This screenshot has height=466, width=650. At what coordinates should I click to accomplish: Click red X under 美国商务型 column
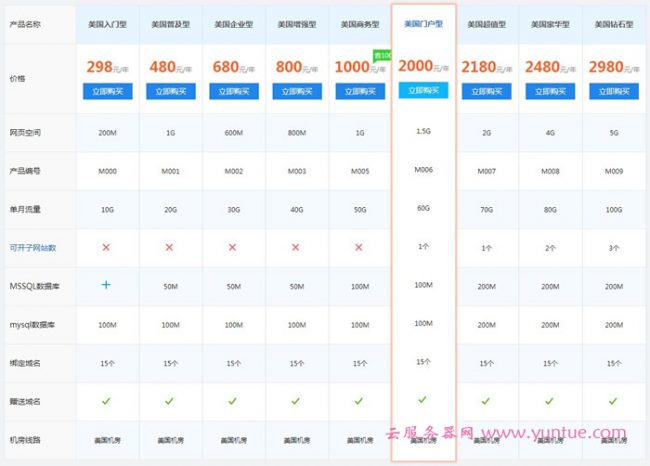coord(359,246)
